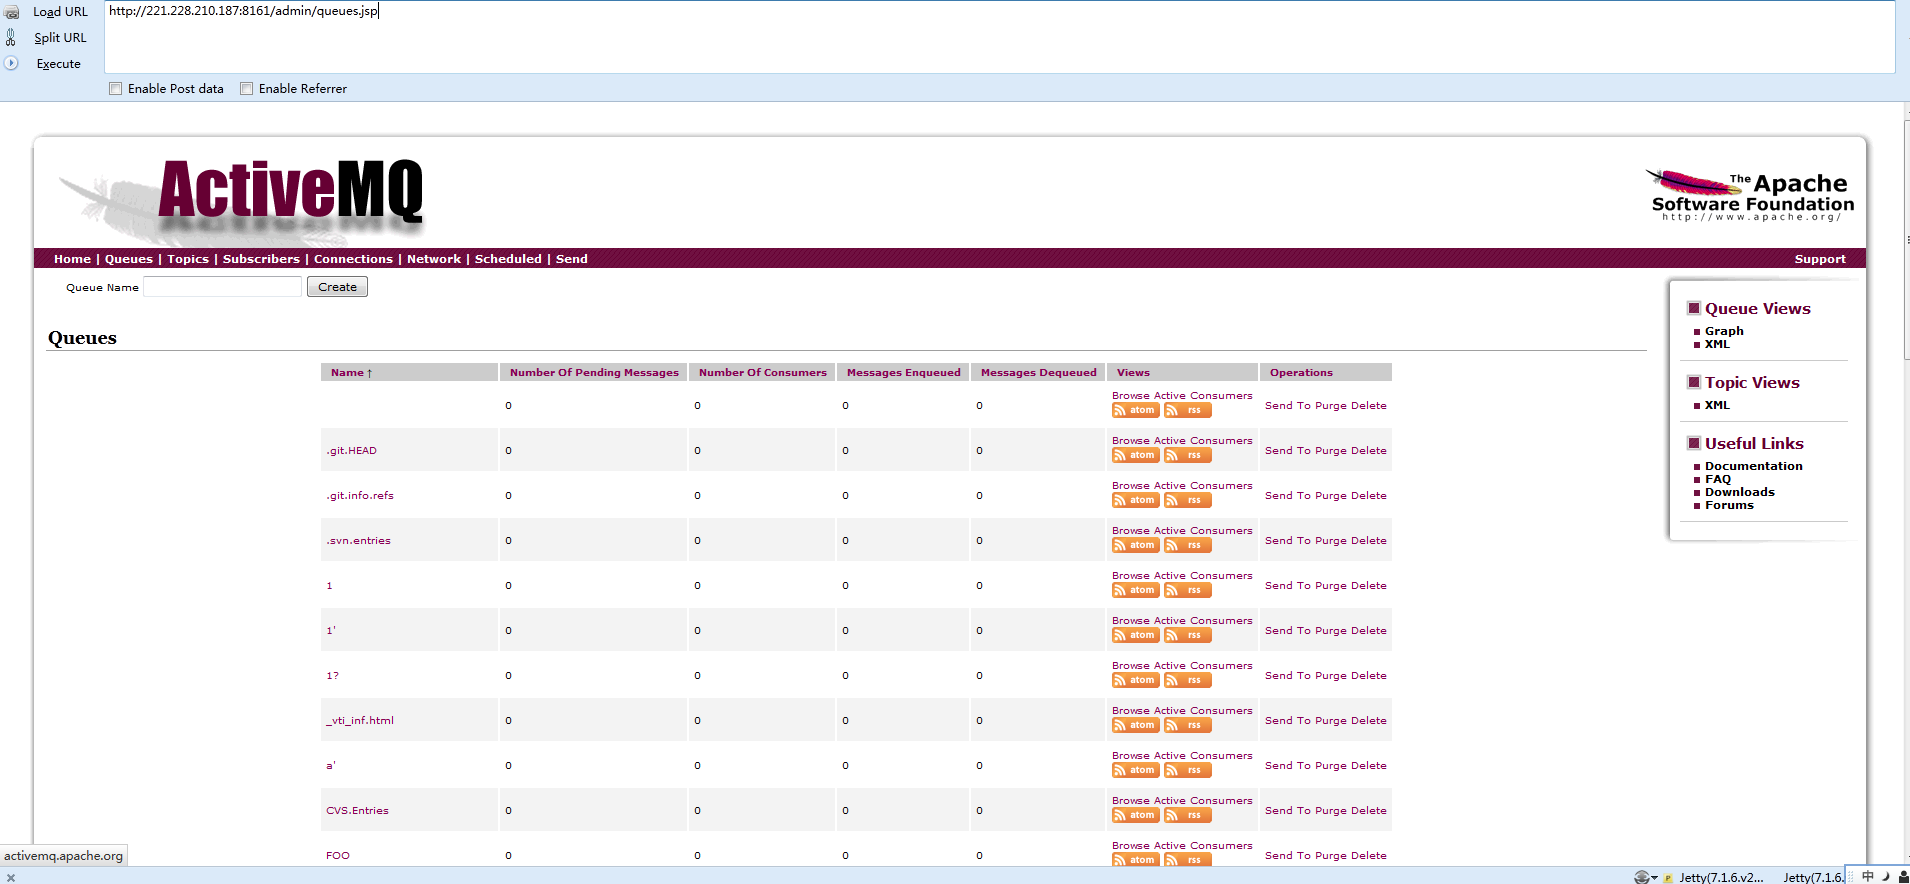Click into the URL text box
1910x884 pixels.
click(x=999, y=37)
